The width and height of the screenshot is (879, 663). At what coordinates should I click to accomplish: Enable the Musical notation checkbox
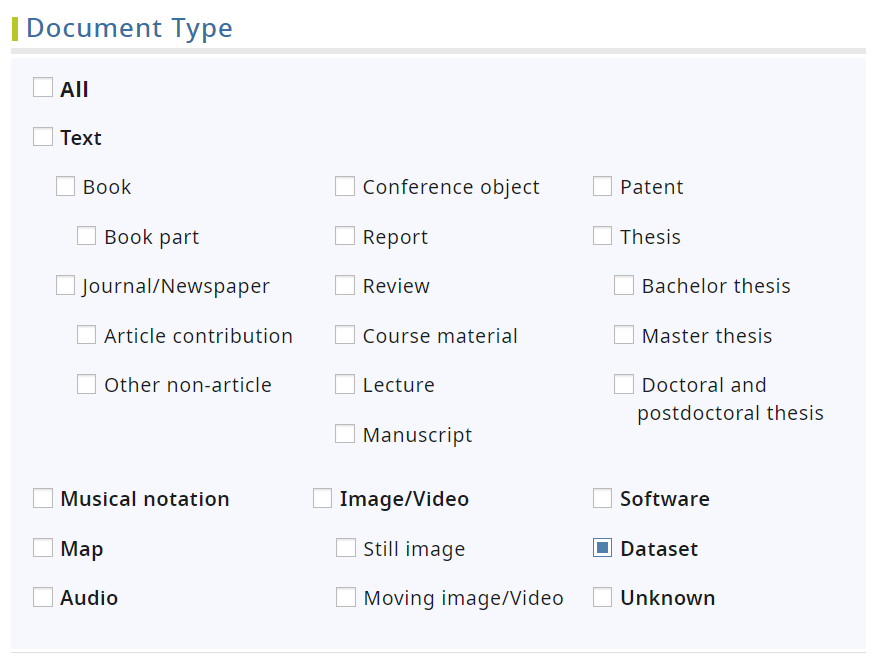[x=43, y=498]
